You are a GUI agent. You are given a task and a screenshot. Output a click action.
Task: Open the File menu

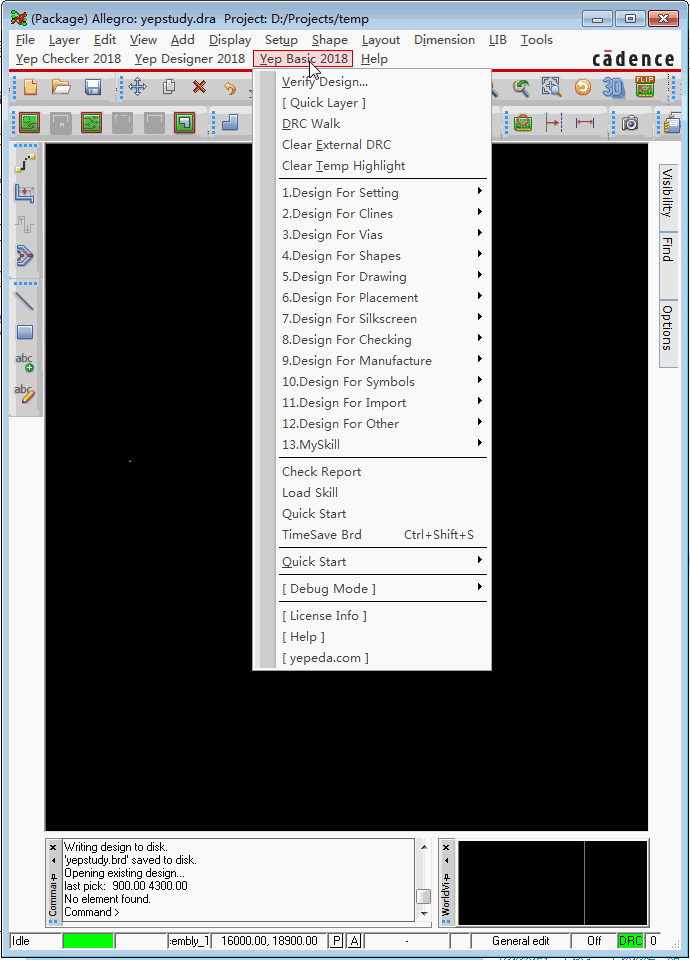25,40
